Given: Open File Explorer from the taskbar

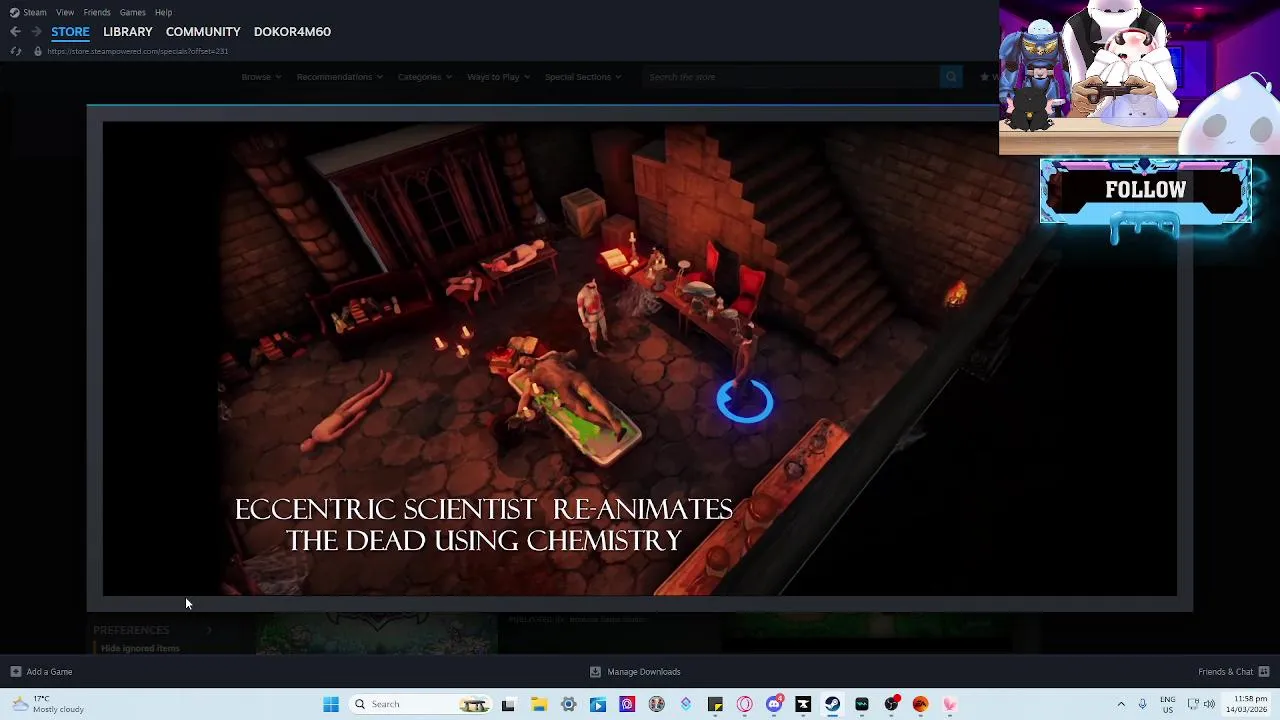Looking at the screenshot, I should [x=538, y=704].
